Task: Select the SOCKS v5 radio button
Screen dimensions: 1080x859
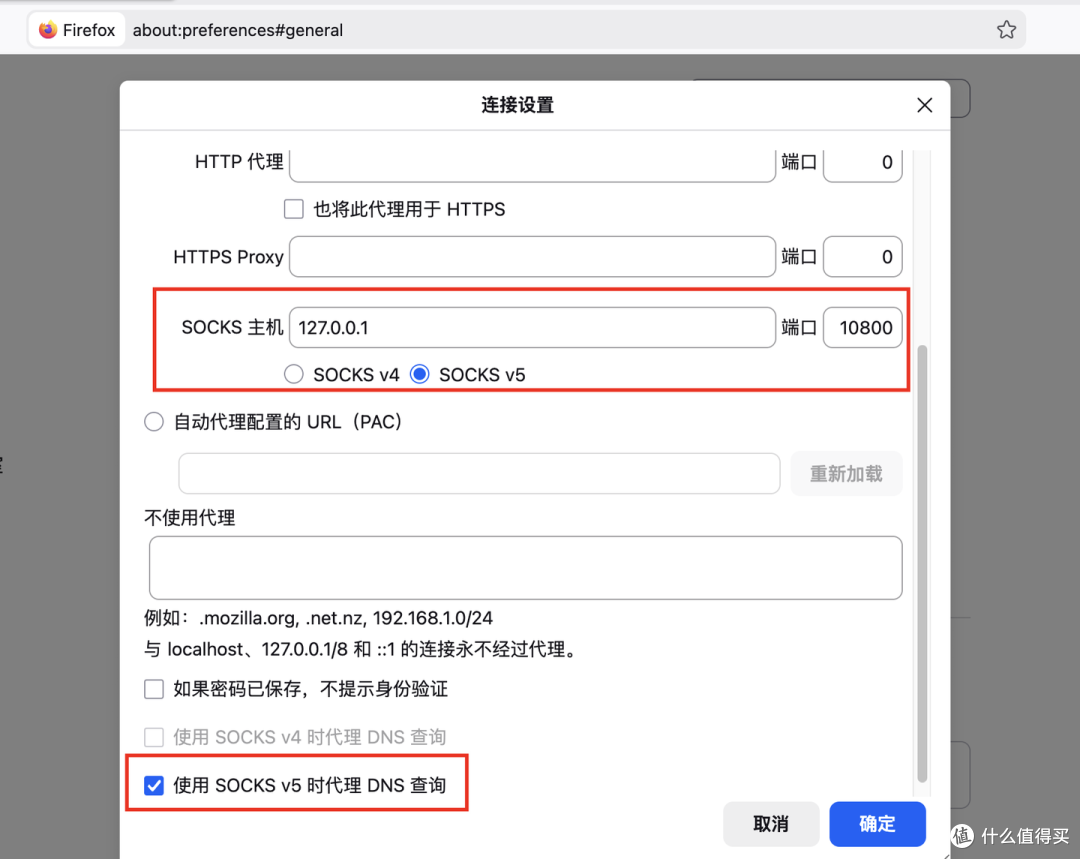Action: pyautogui.click(x=419, y=374)
